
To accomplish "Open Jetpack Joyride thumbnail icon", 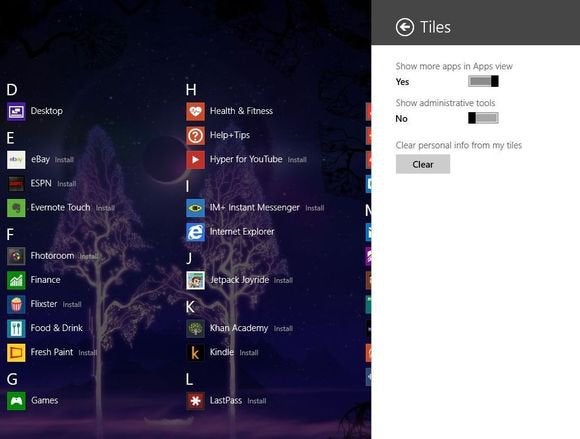I will [195, 280].
